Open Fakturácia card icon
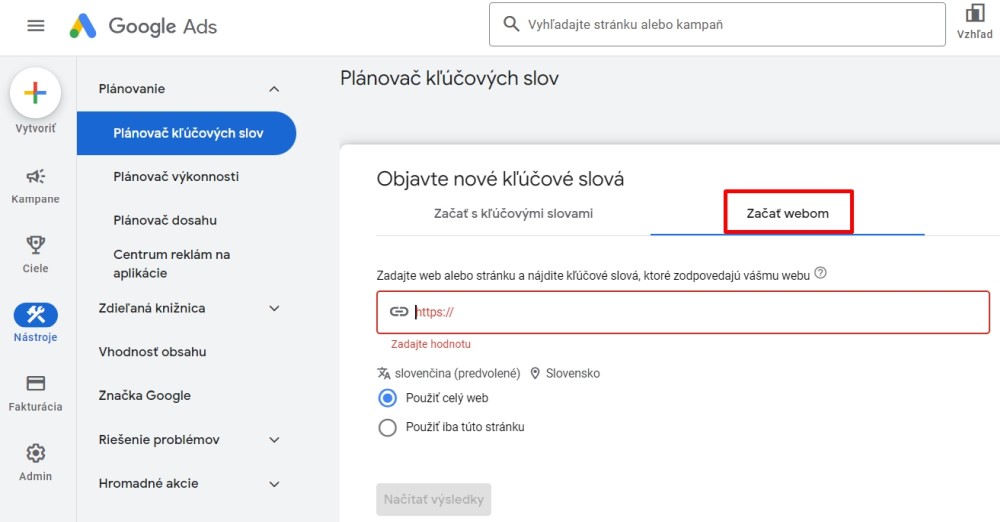This screenshot has height=522, width=1000. (36, 383)
